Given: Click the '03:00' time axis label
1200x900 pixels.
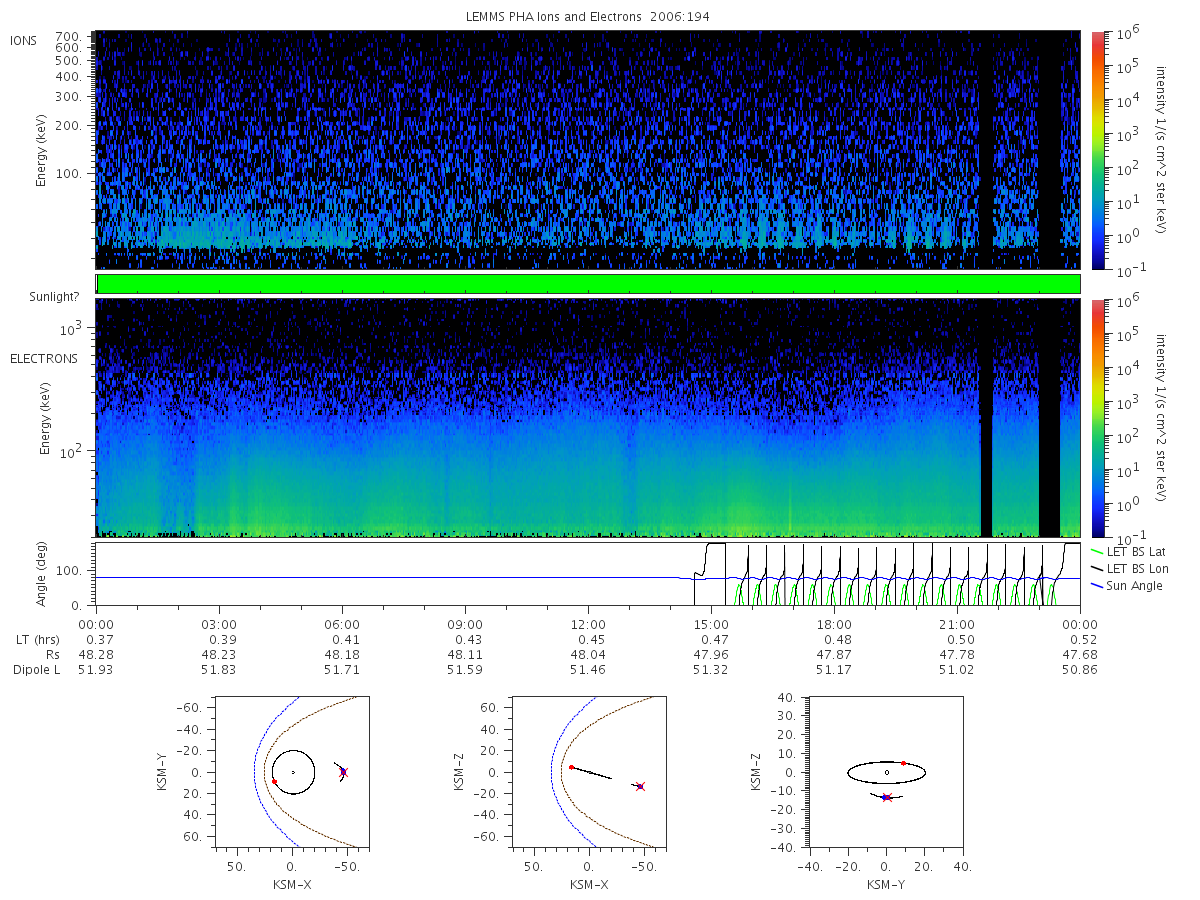Looking at the screenshot, I should (219, 624).
